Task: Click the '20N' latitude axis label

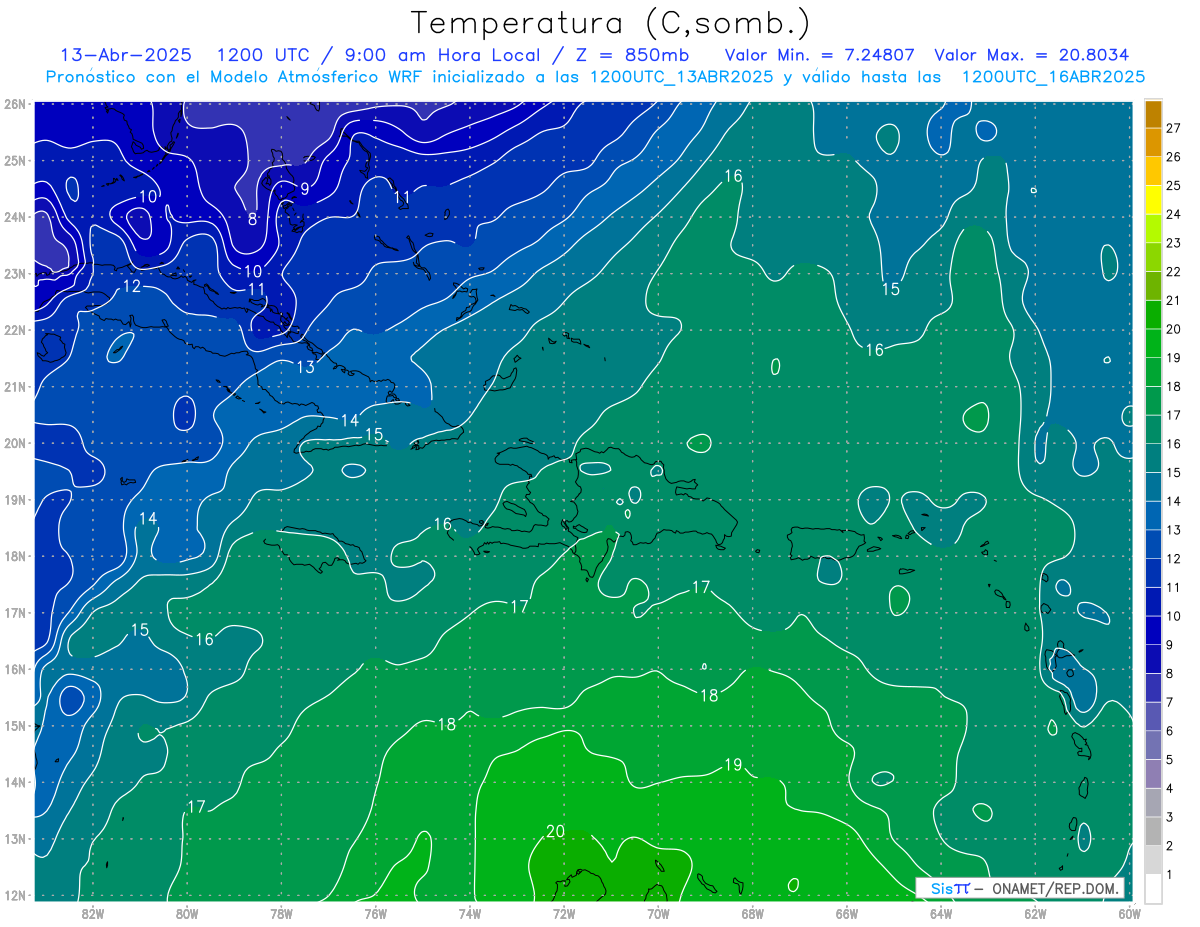Action: pos(14,443)
